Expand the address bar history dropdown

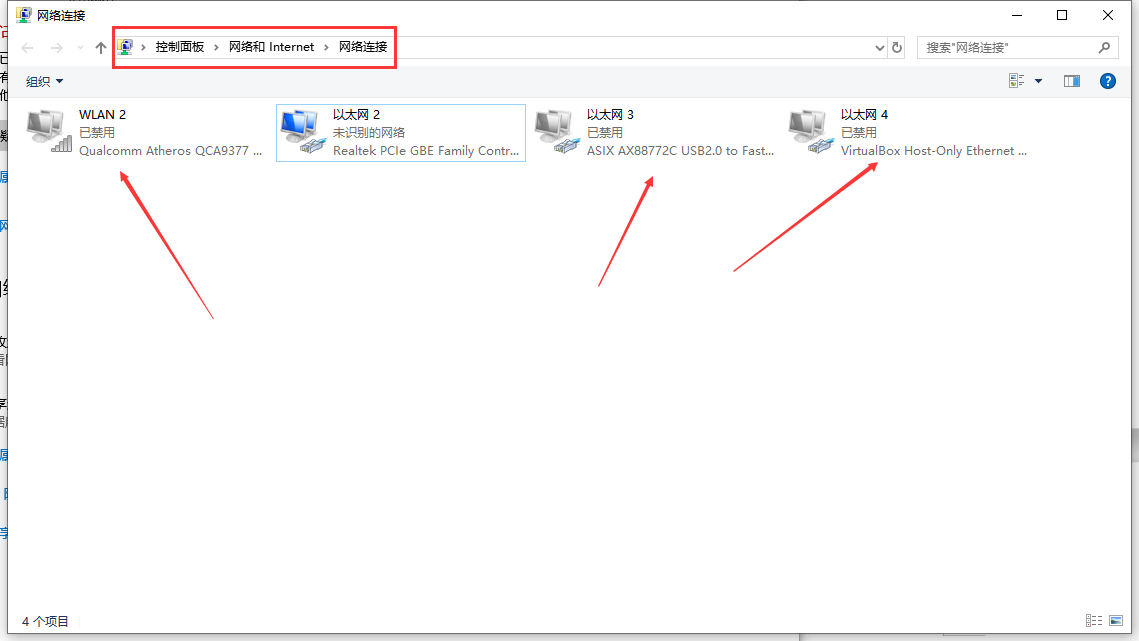[880, 47]
